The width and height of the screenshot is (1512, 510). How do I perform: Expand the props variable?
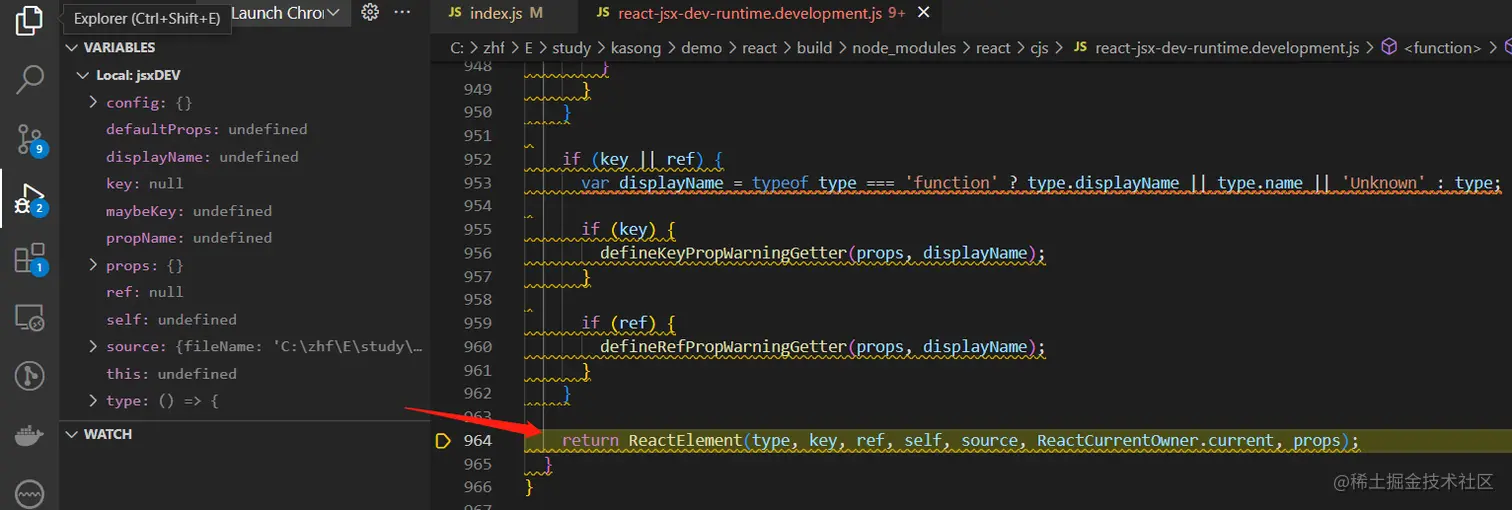coord(93,266)
